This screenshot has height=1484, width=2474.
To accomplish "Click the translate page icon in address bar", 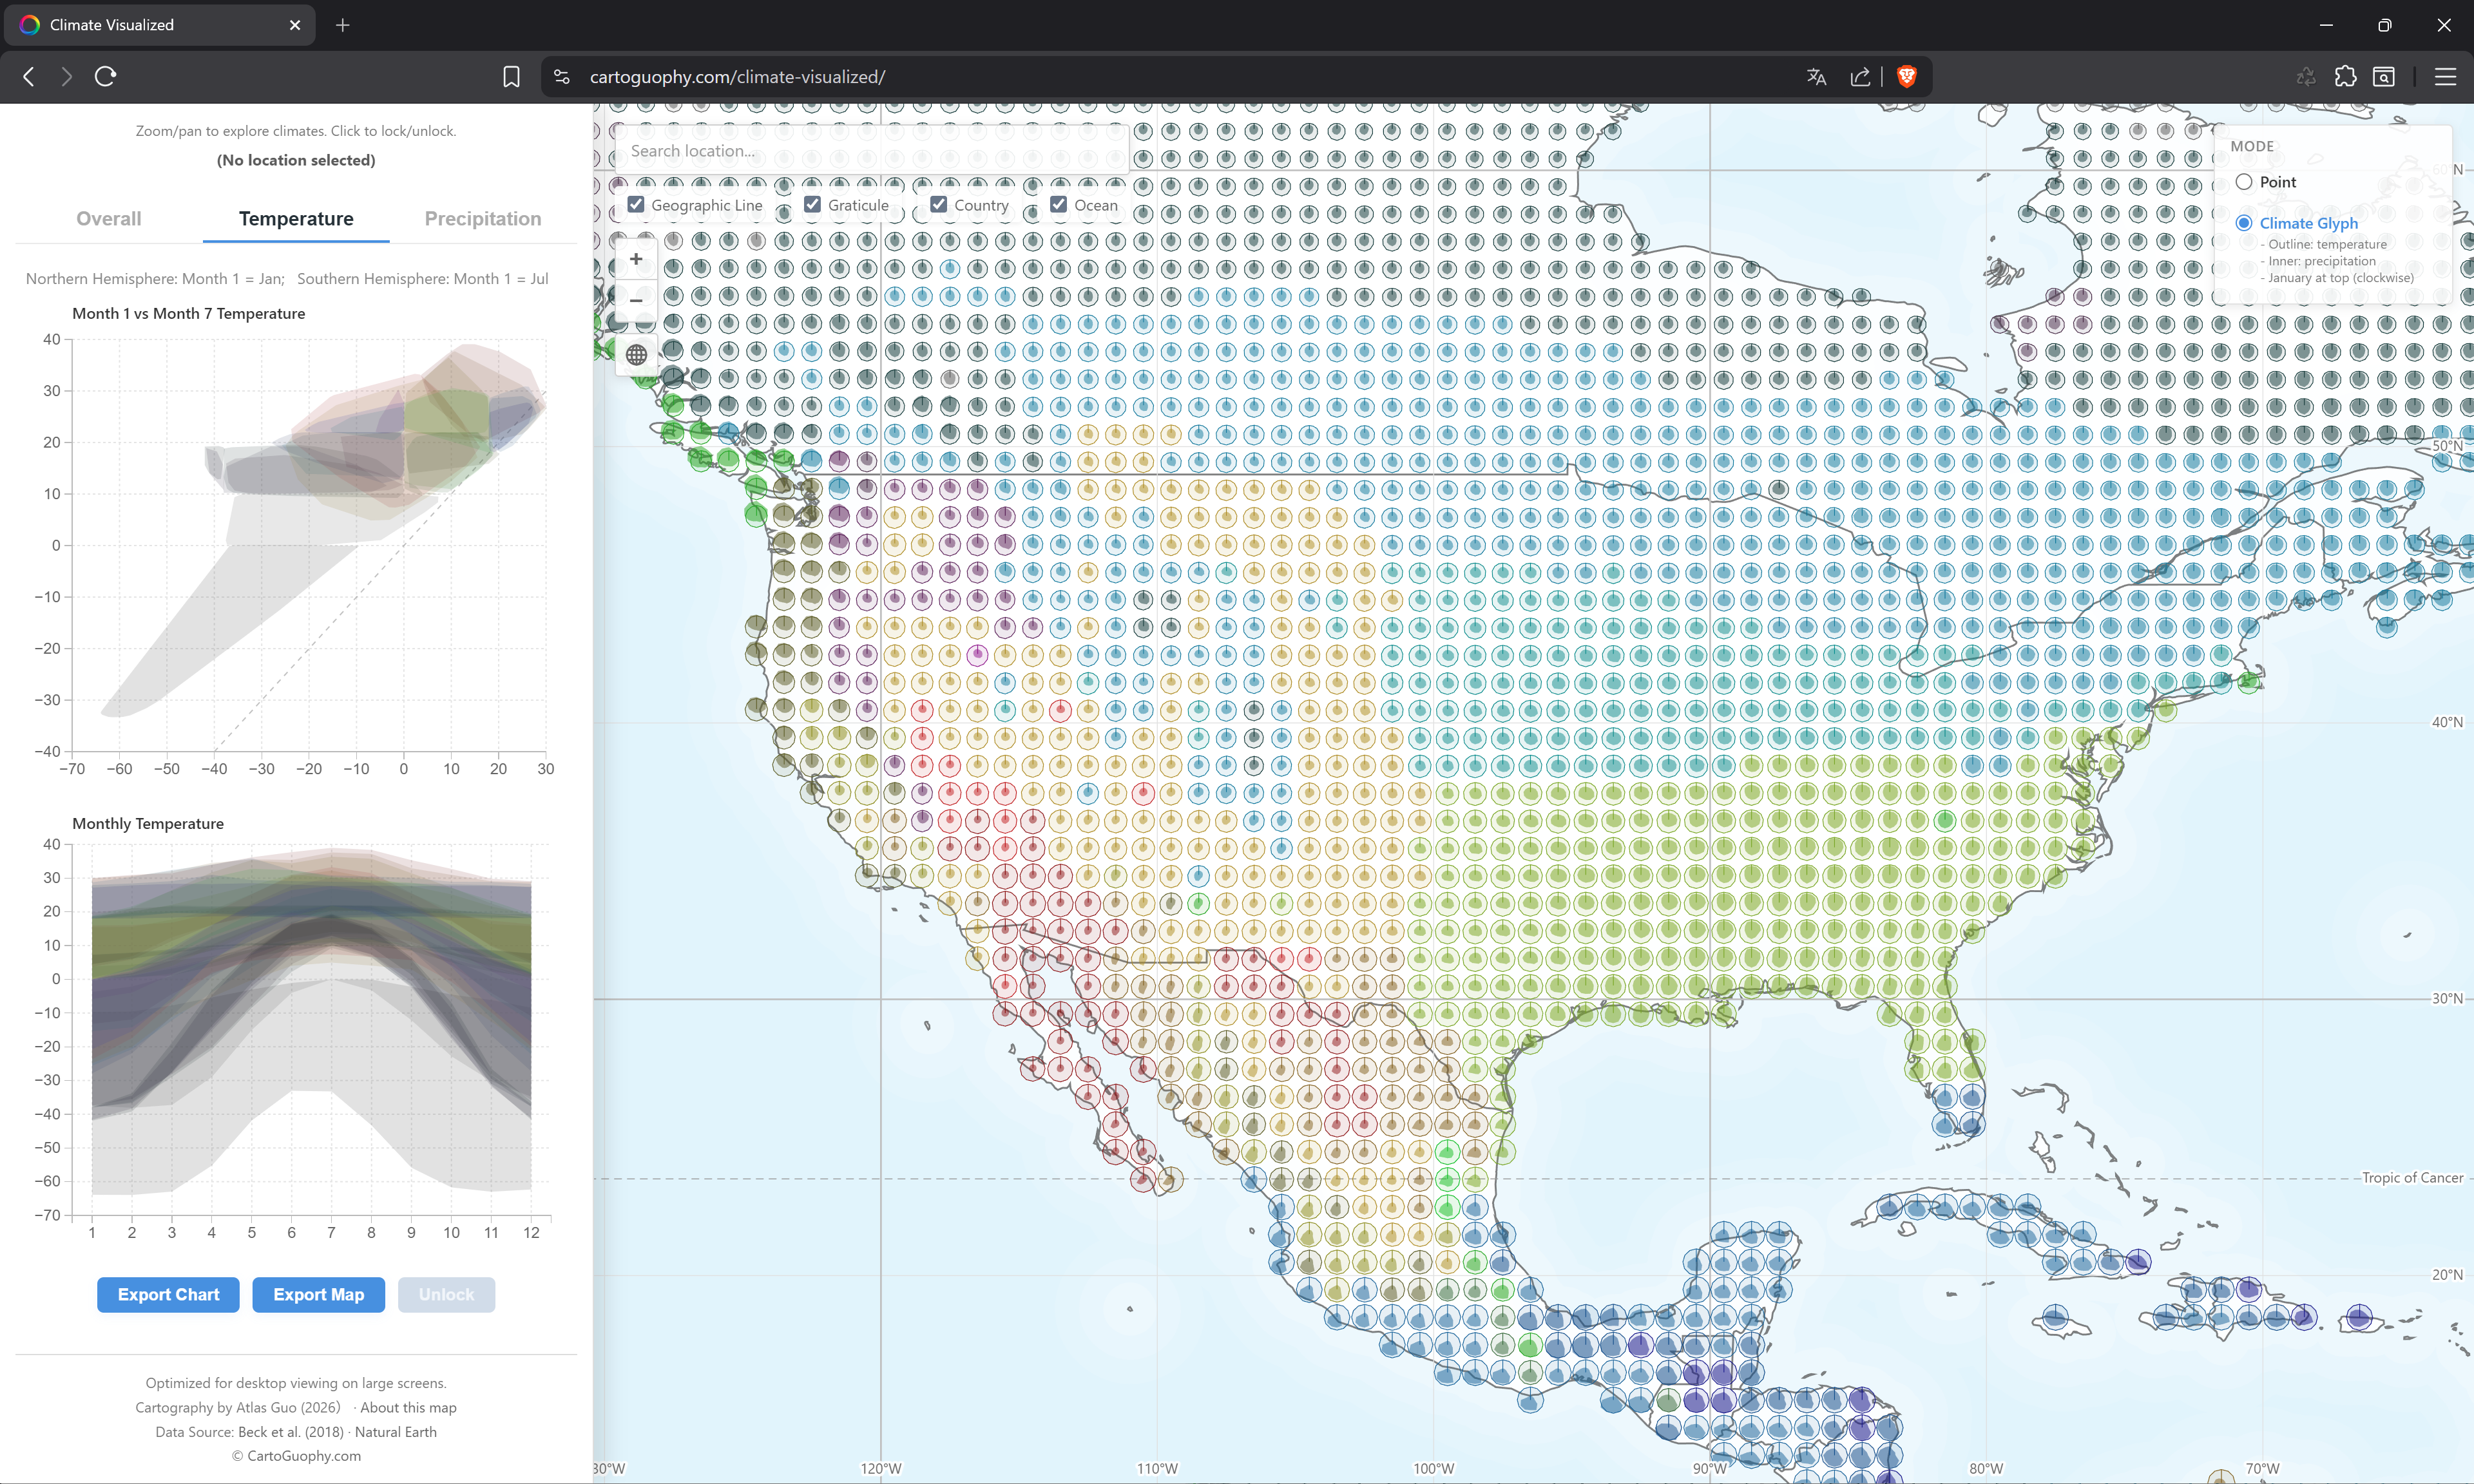I will [x=1816, y=76].
